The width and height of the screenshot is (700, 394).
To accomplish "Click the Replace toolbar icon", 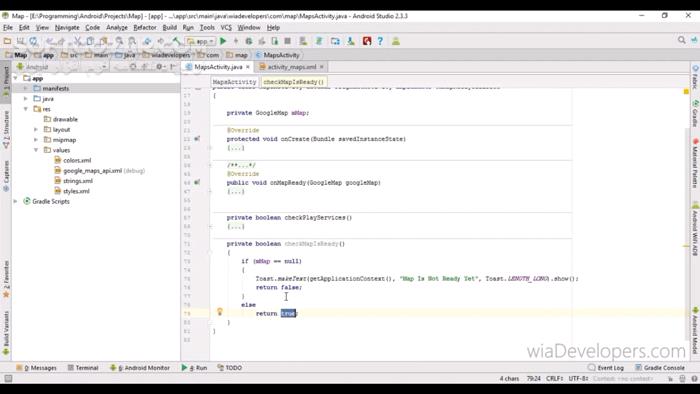I will click(132, 41).
